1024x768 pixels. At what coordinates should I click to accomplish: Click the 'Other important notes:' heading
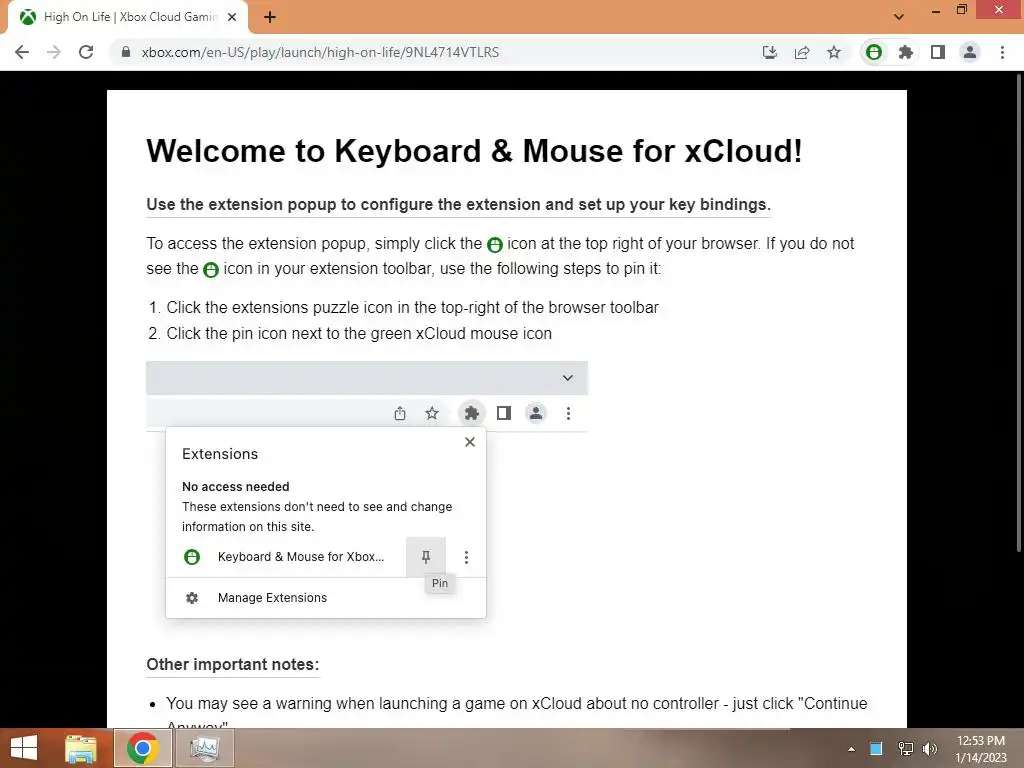pyautogui.click(x=232, y=665)
